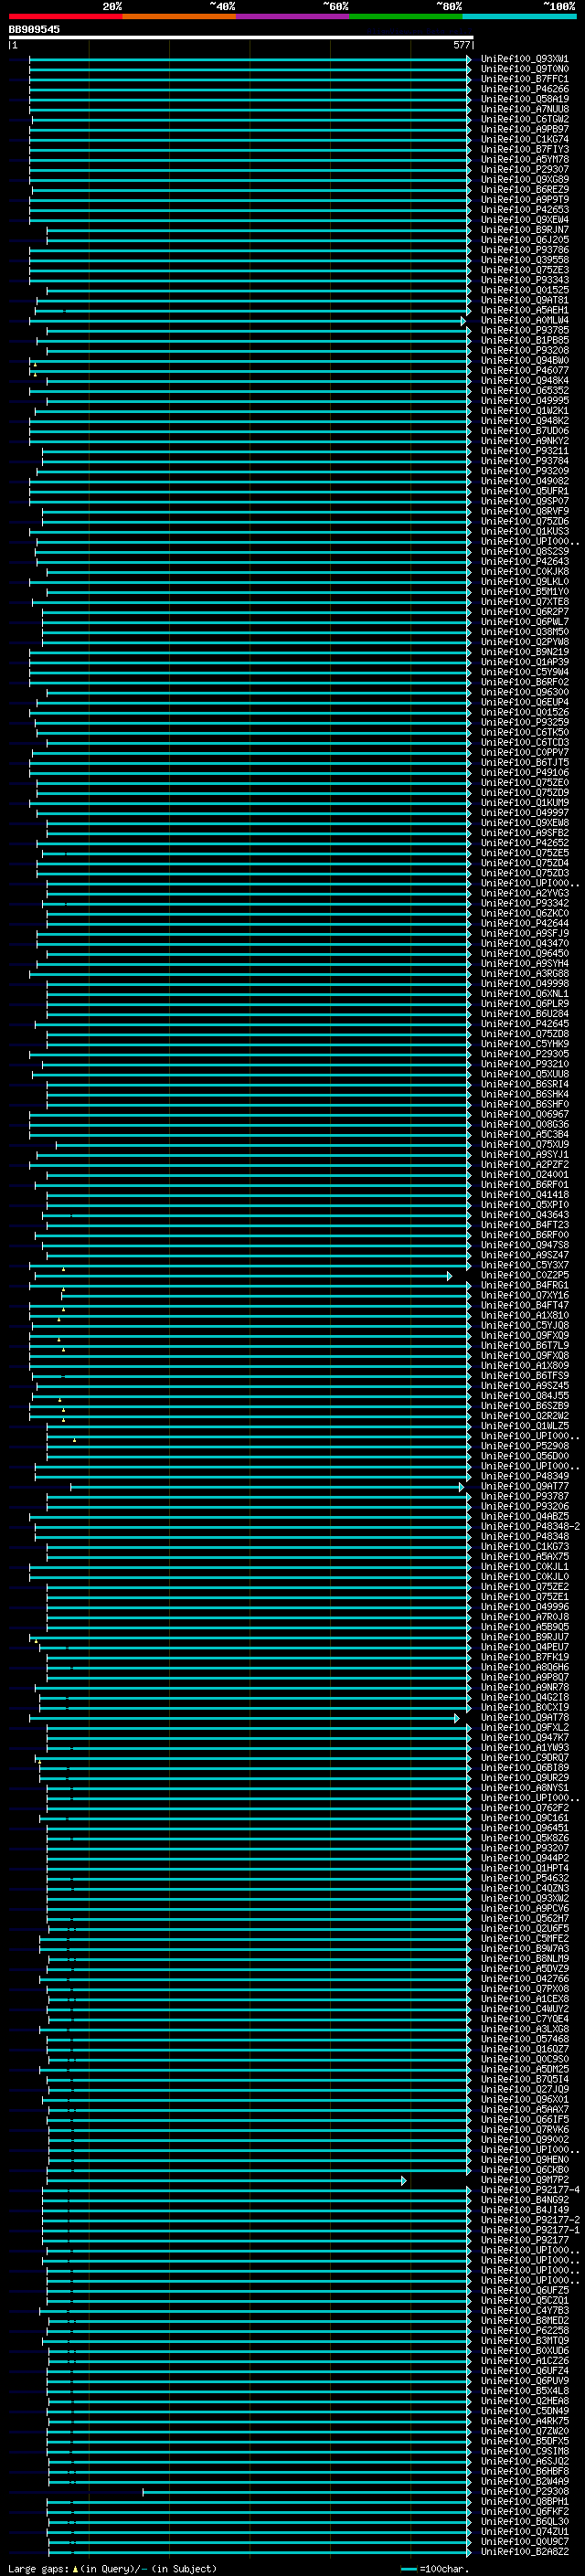Select hit UniRef100_Q9T0N0
This screenshot has width=585, height=2576.
click(525, 69)
